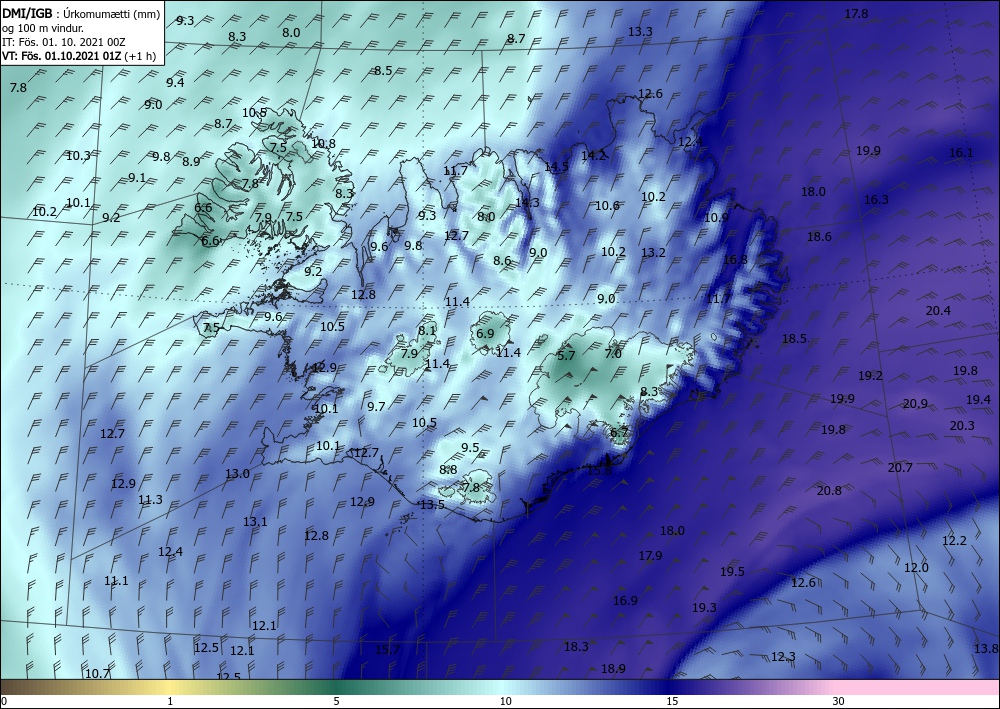Click the DMI/IGB title label
1000x709 pixels.
pos(27,14)
